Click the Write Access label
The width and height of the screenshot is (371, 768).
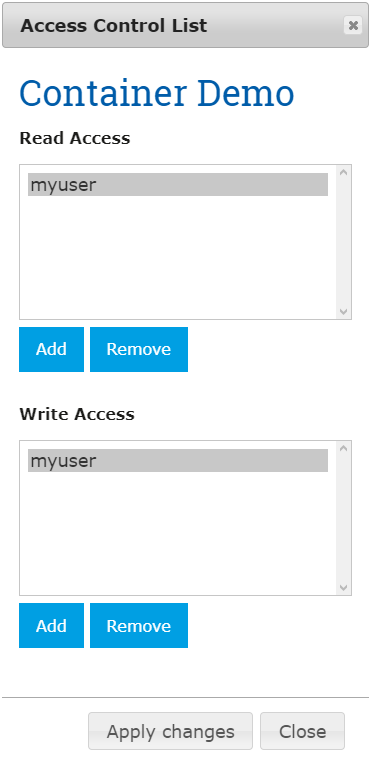click(x=77, y=414)
